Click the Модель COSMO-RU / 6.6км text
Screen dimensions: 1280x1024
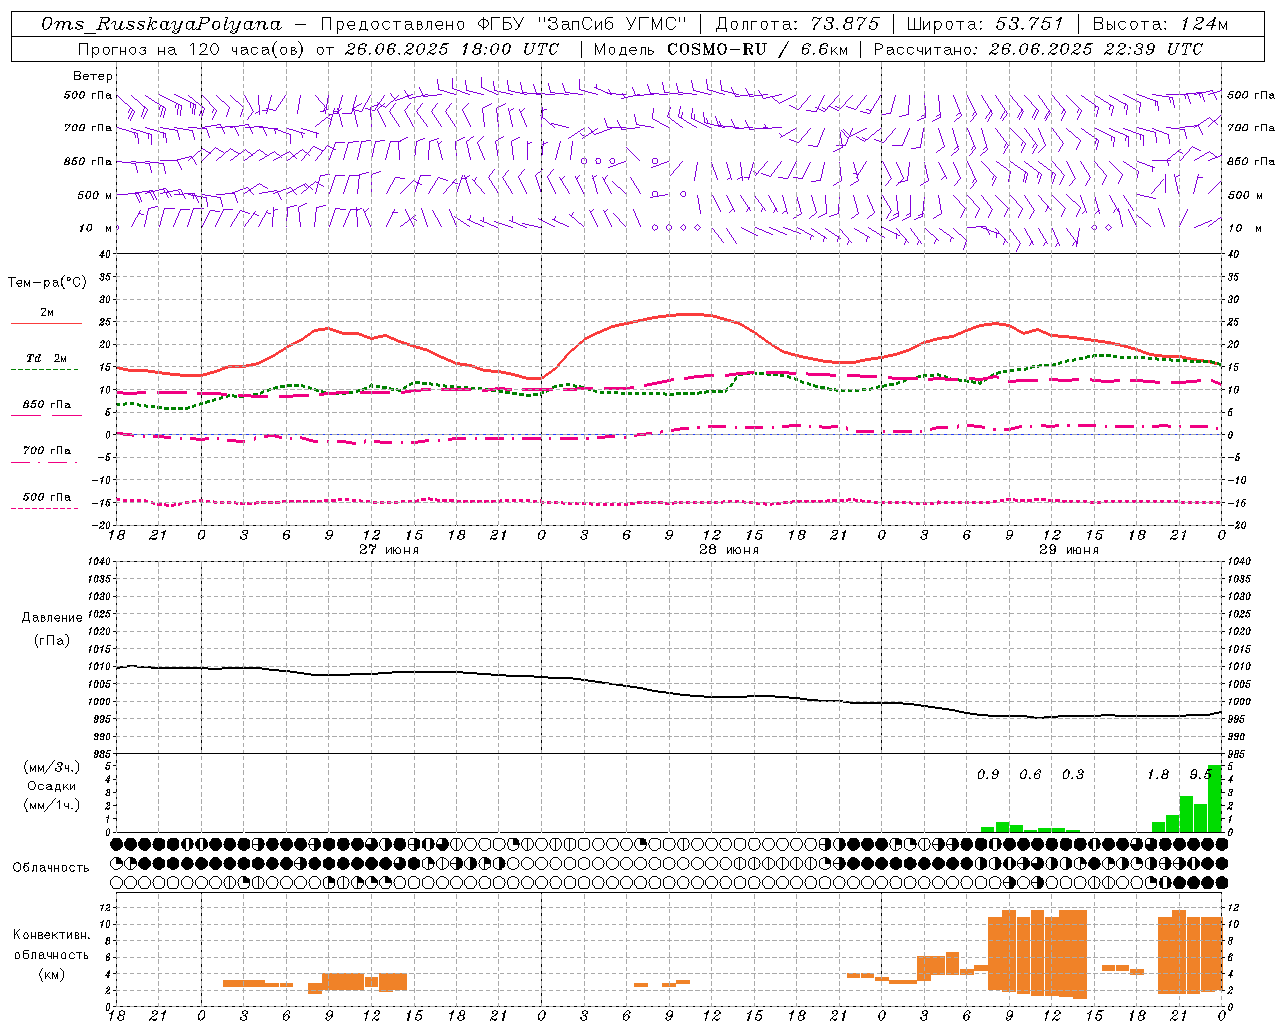[721, 48]
